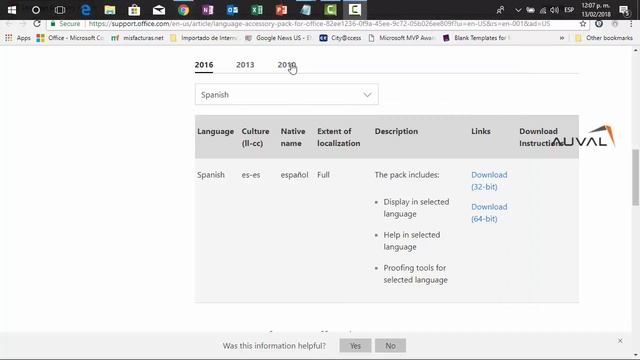Screen dimensions: 640x360
Task: Click the Download (64-bit) link
Action: [489, 213]
